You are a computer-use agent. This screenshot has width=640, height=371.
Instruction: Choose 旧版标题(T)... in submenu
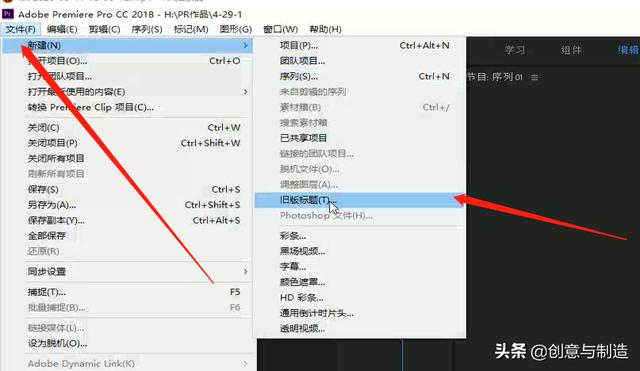[360, 200]
